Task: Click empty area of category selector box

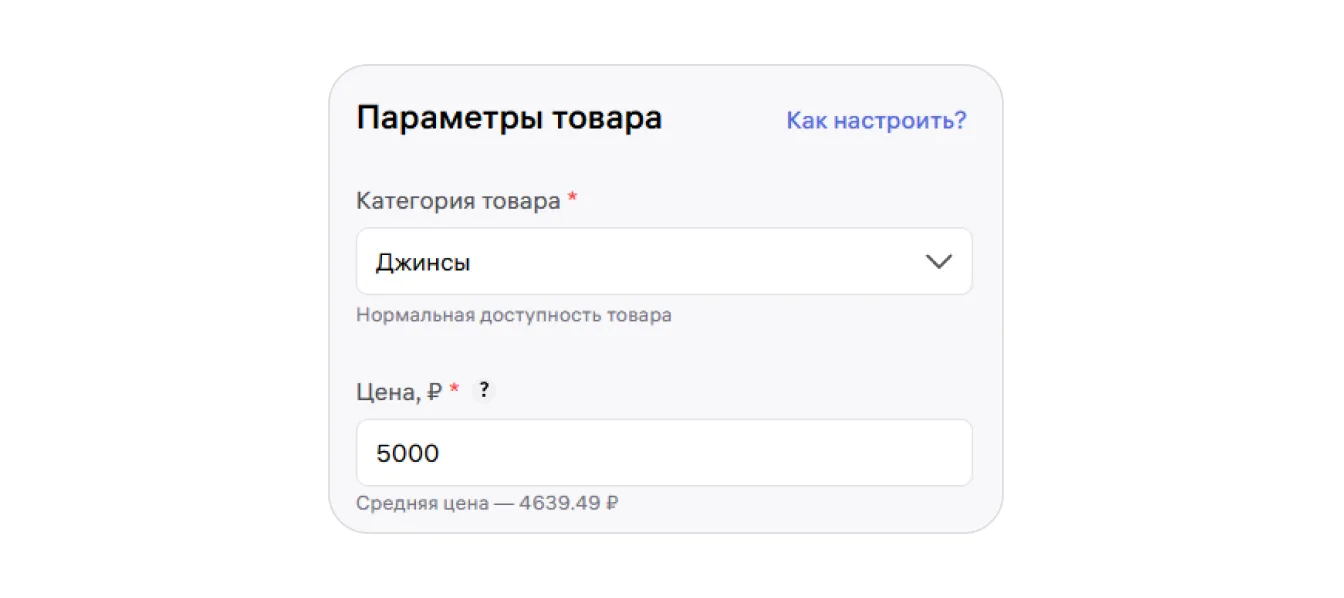Action: point(690,262)
